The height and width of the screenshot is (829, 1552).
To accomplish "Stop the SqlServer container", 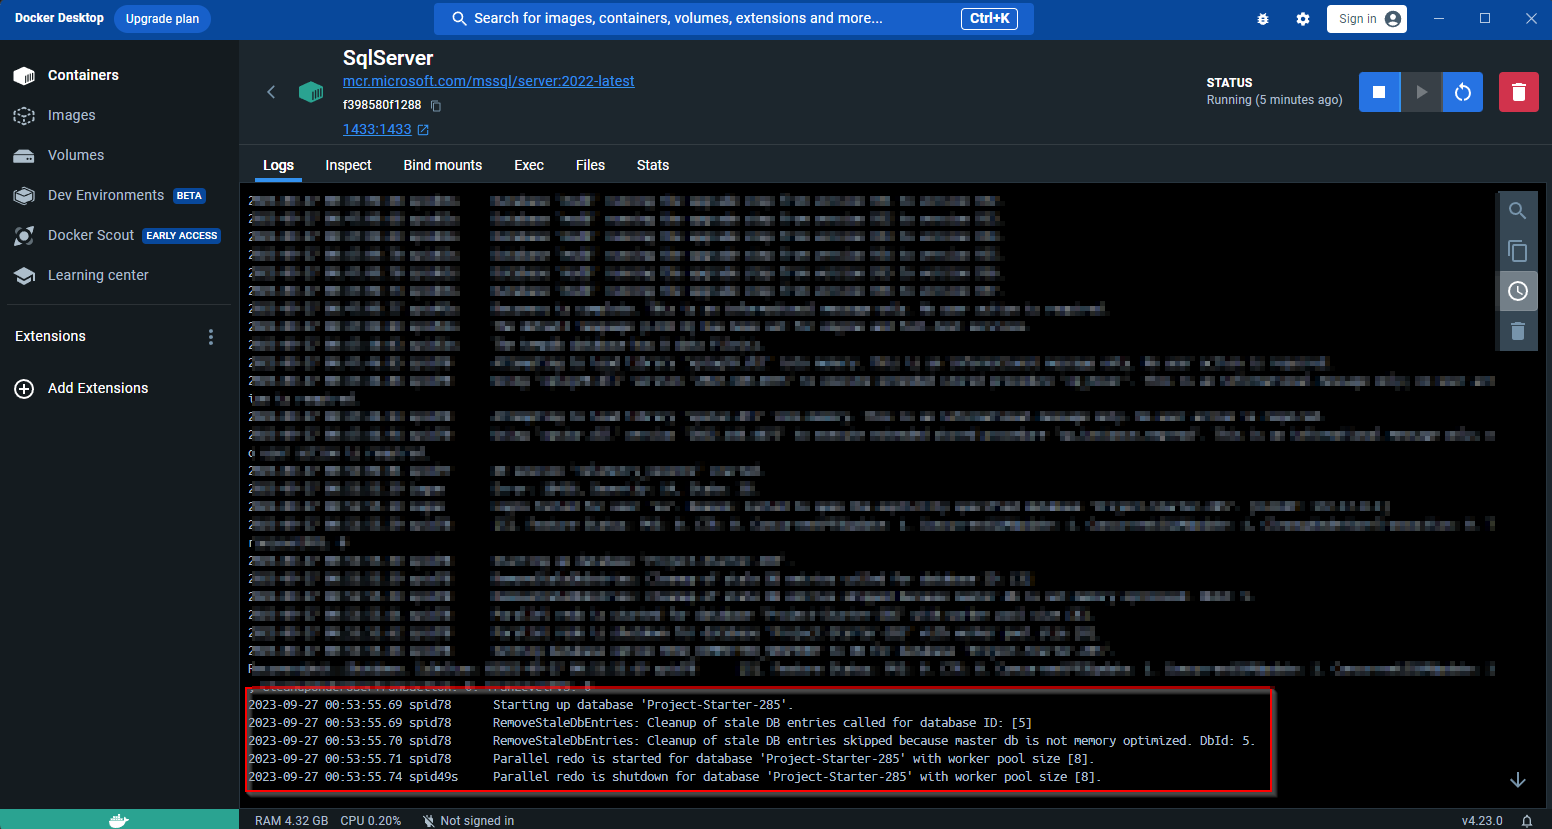I will coord(1379,92).
